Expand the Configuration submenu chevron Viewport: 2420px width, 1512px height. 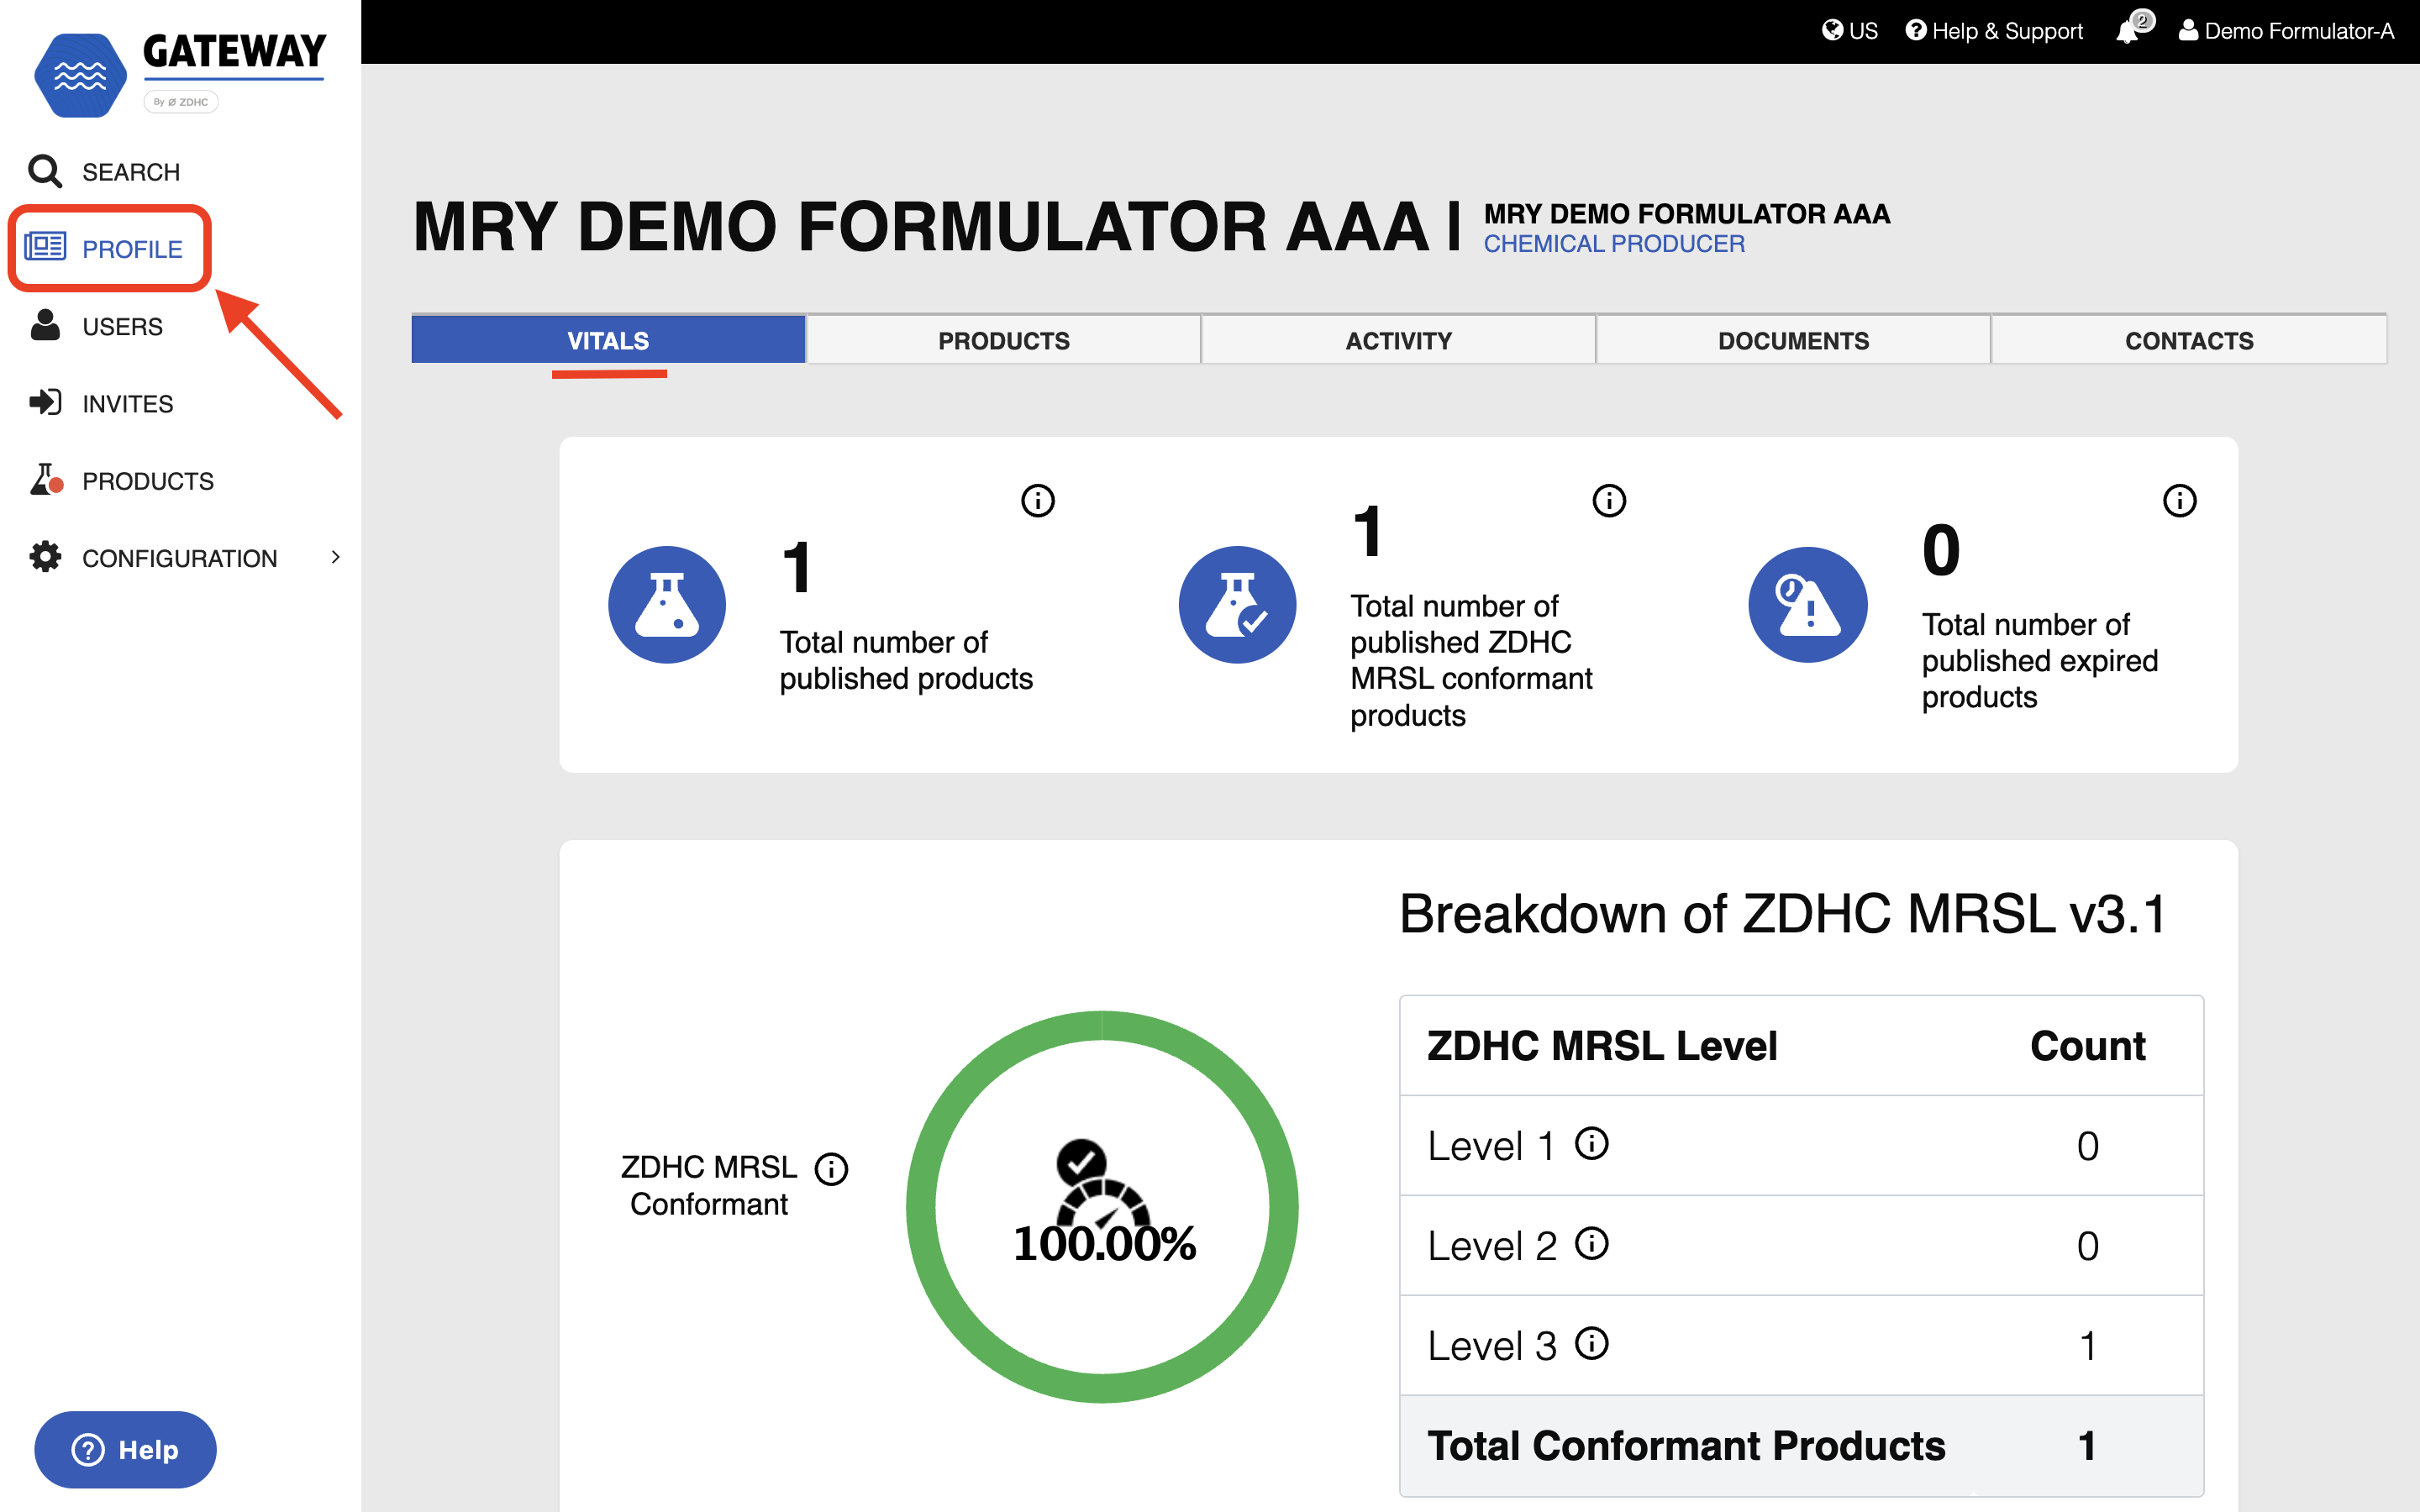[x=336, y=557]
